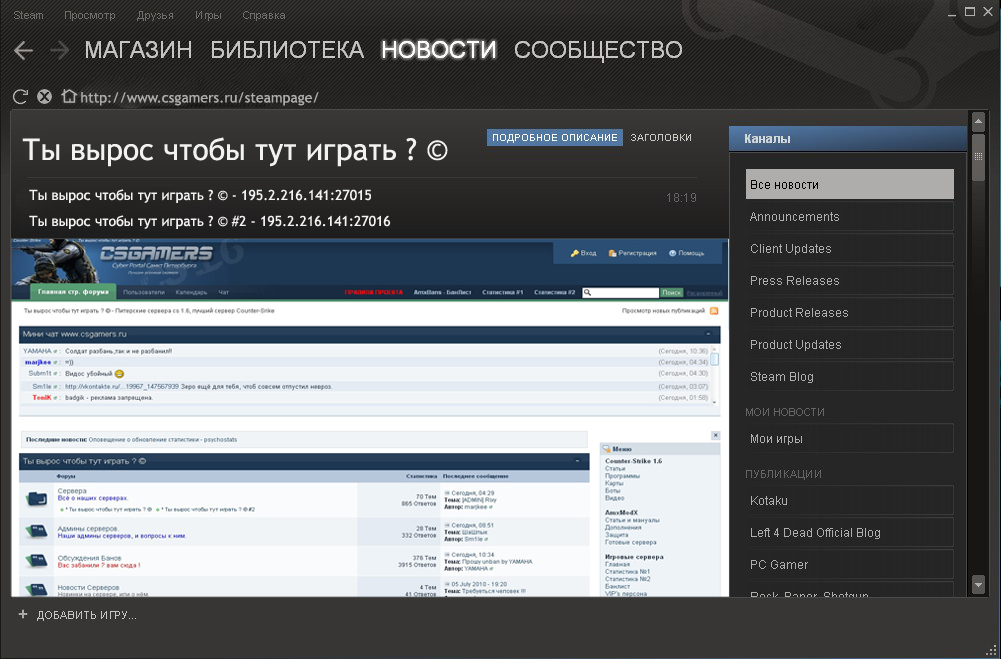Open the PC Gamer publication
The image size is (1001, 659).
pos(850,564)
